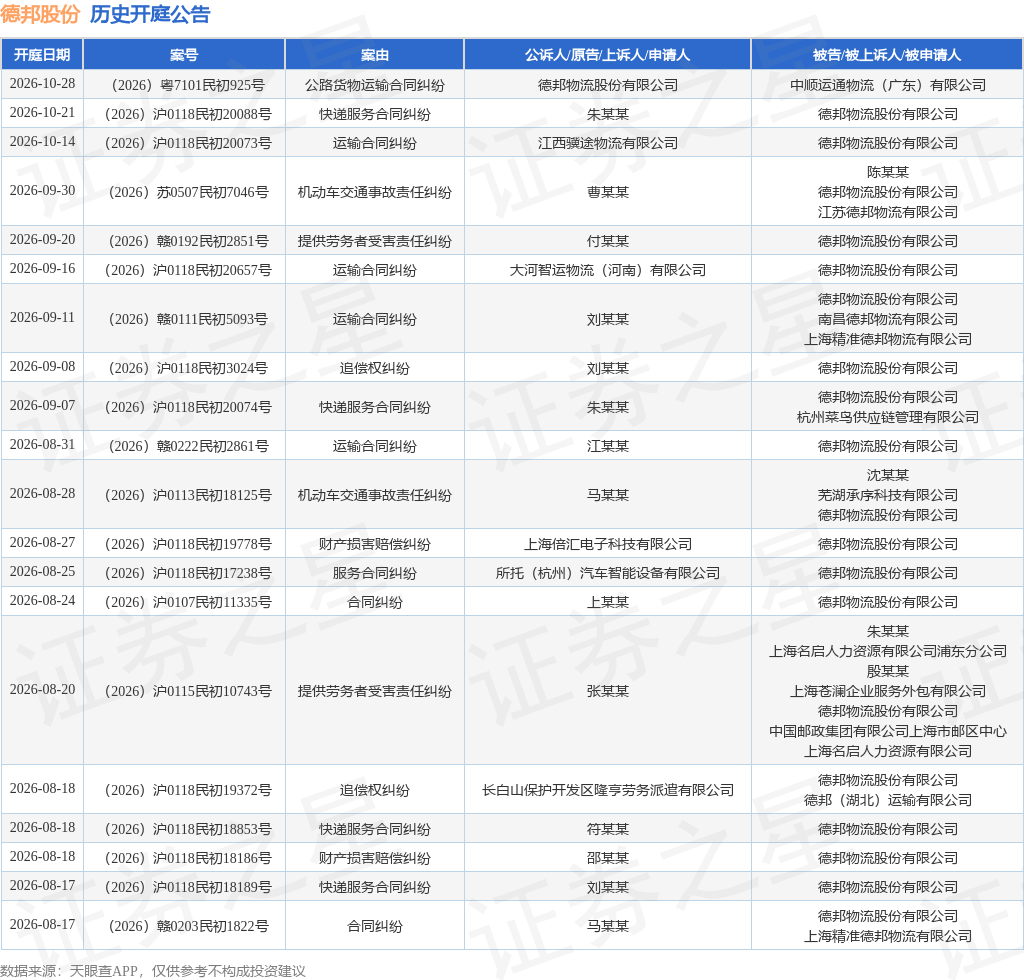This screenshot has height=980, width=1024.
Task: Click the 历史开庭公告 heading
Action: point(150,14)
